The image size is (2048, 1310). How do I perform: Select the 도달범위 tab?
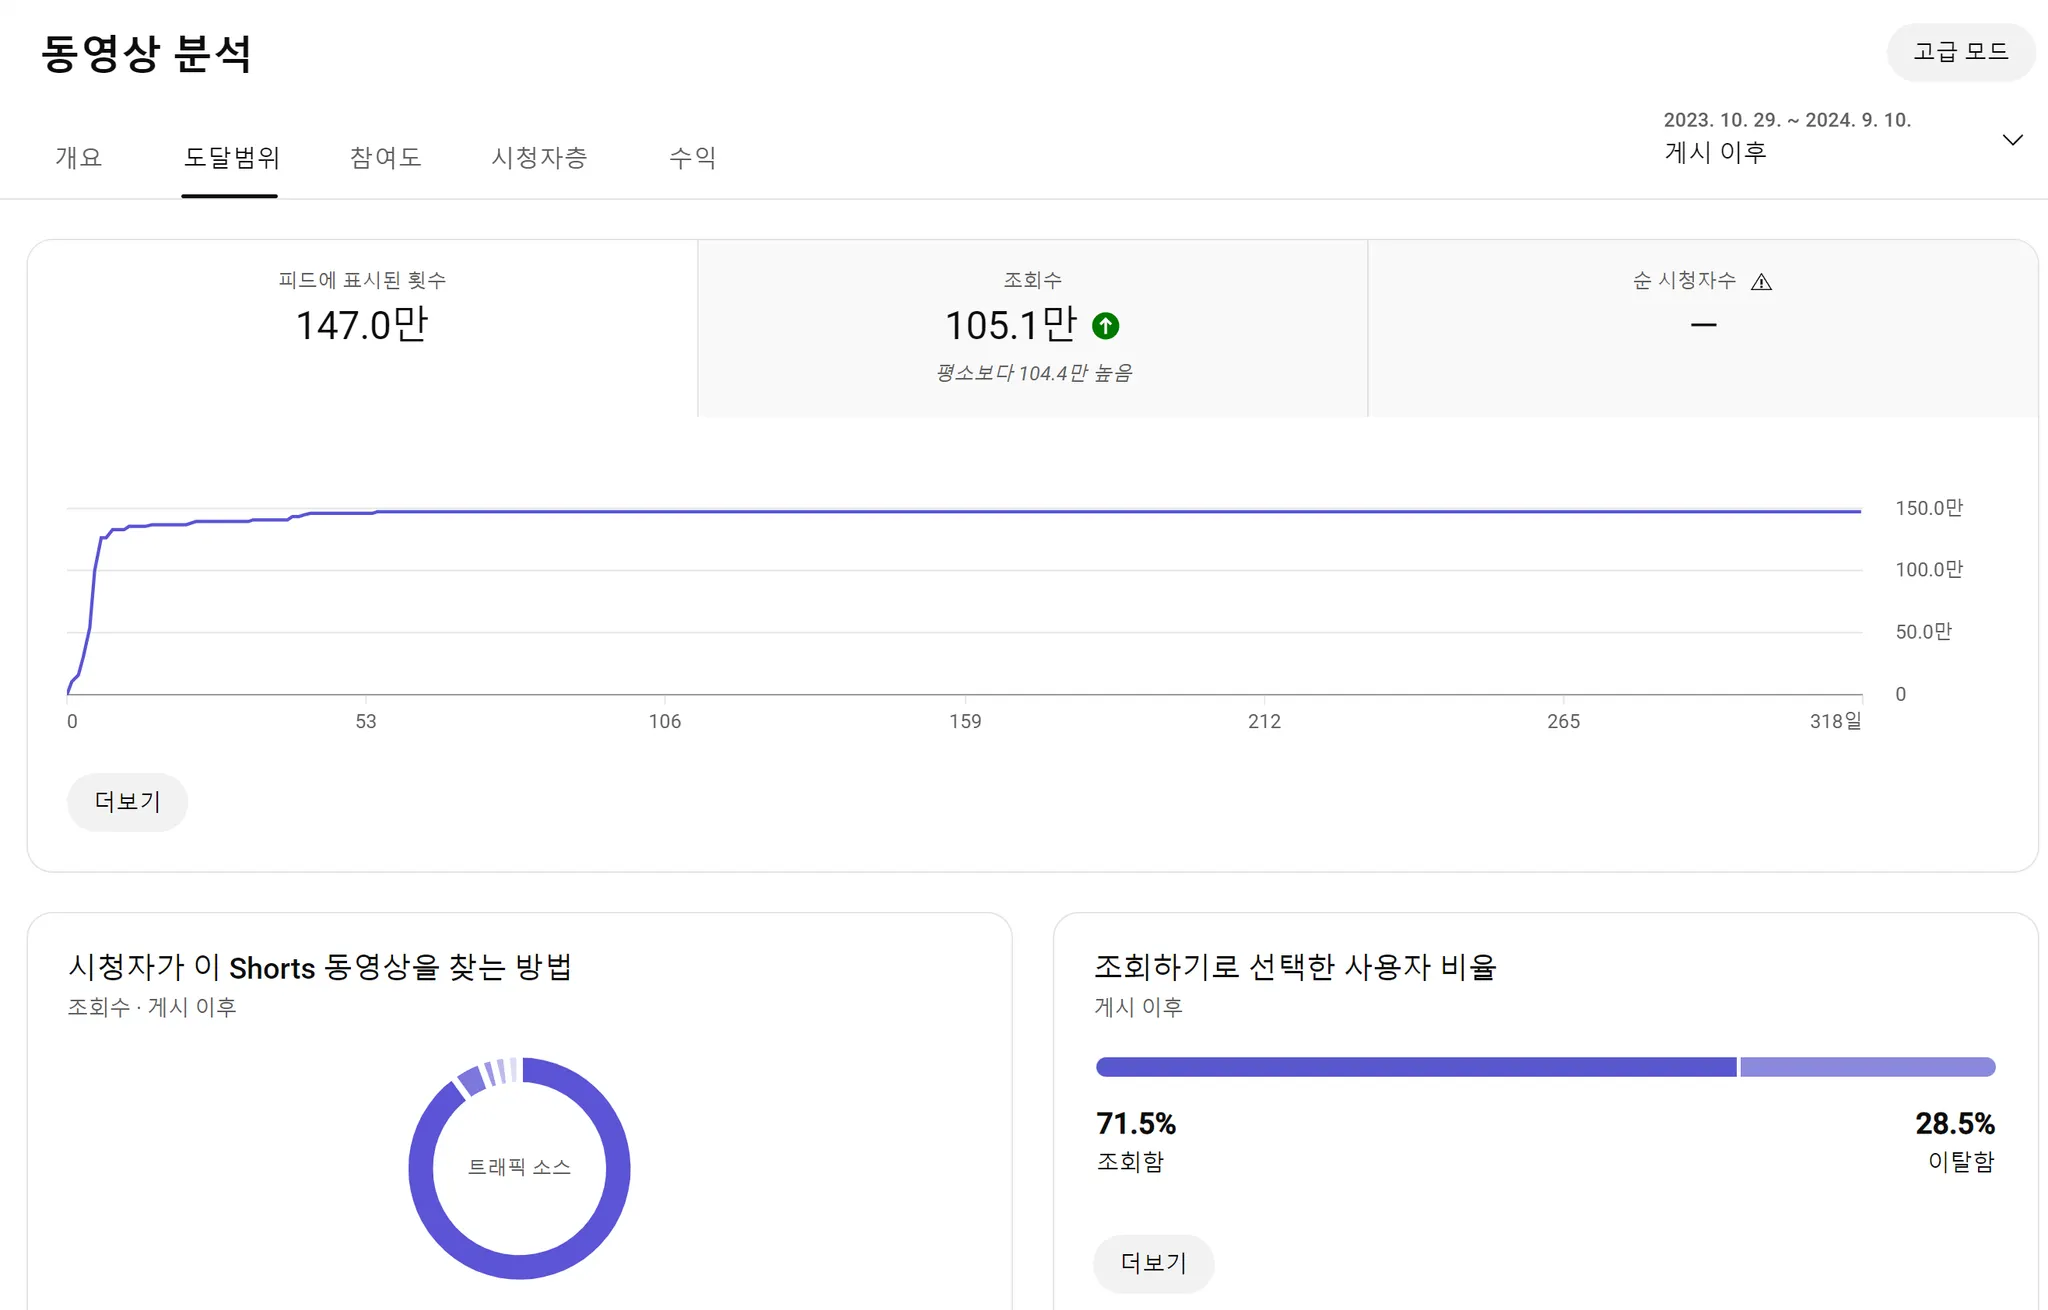230,157
